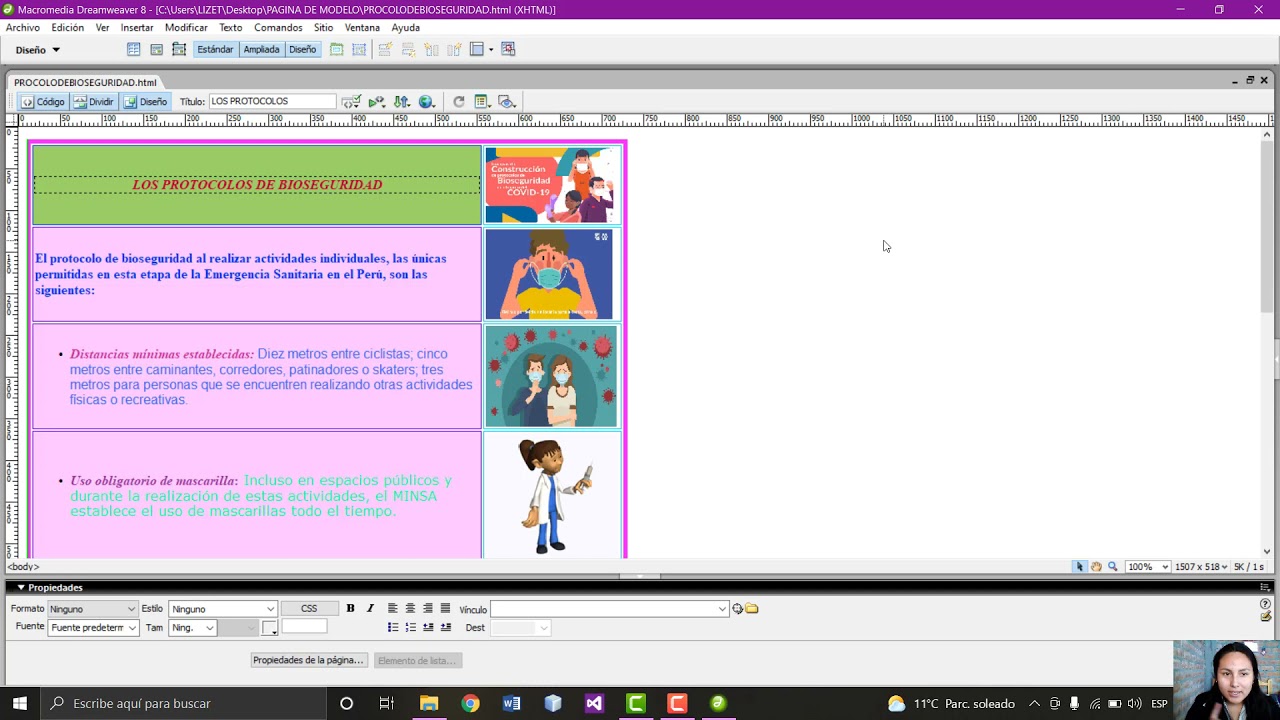This screenshot has width=1280, height=720.
Task: Open the Ventana menu
Action: pos(362,28)
